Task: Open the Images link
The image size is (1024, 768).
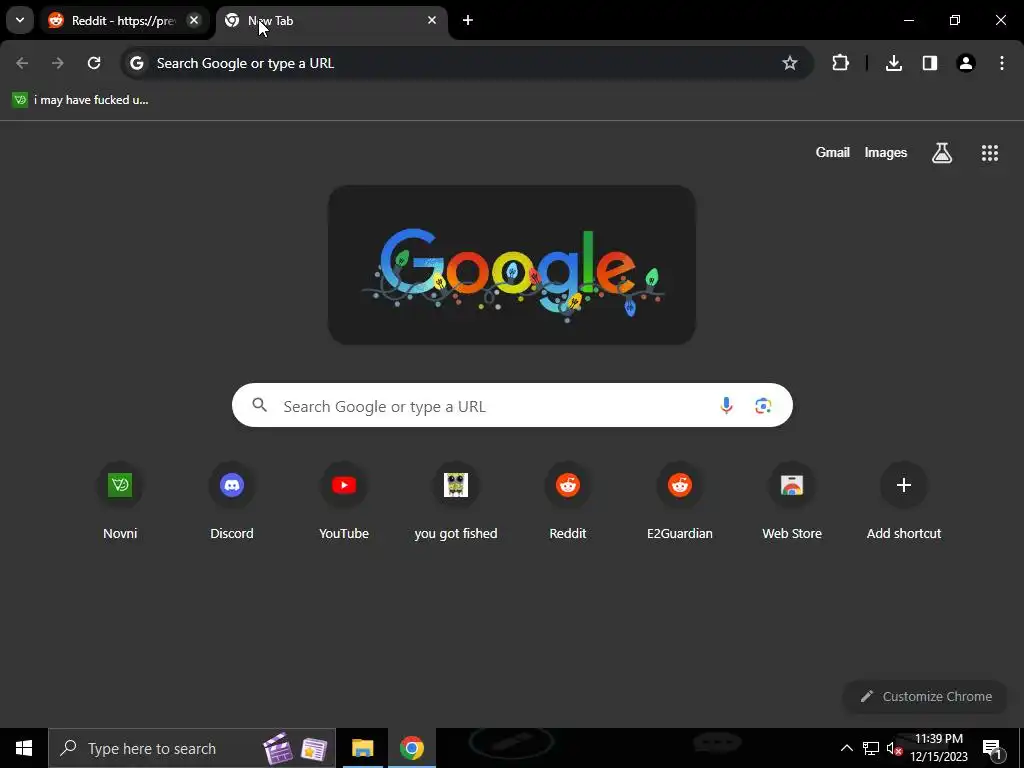Action: (x=886, y=152)
